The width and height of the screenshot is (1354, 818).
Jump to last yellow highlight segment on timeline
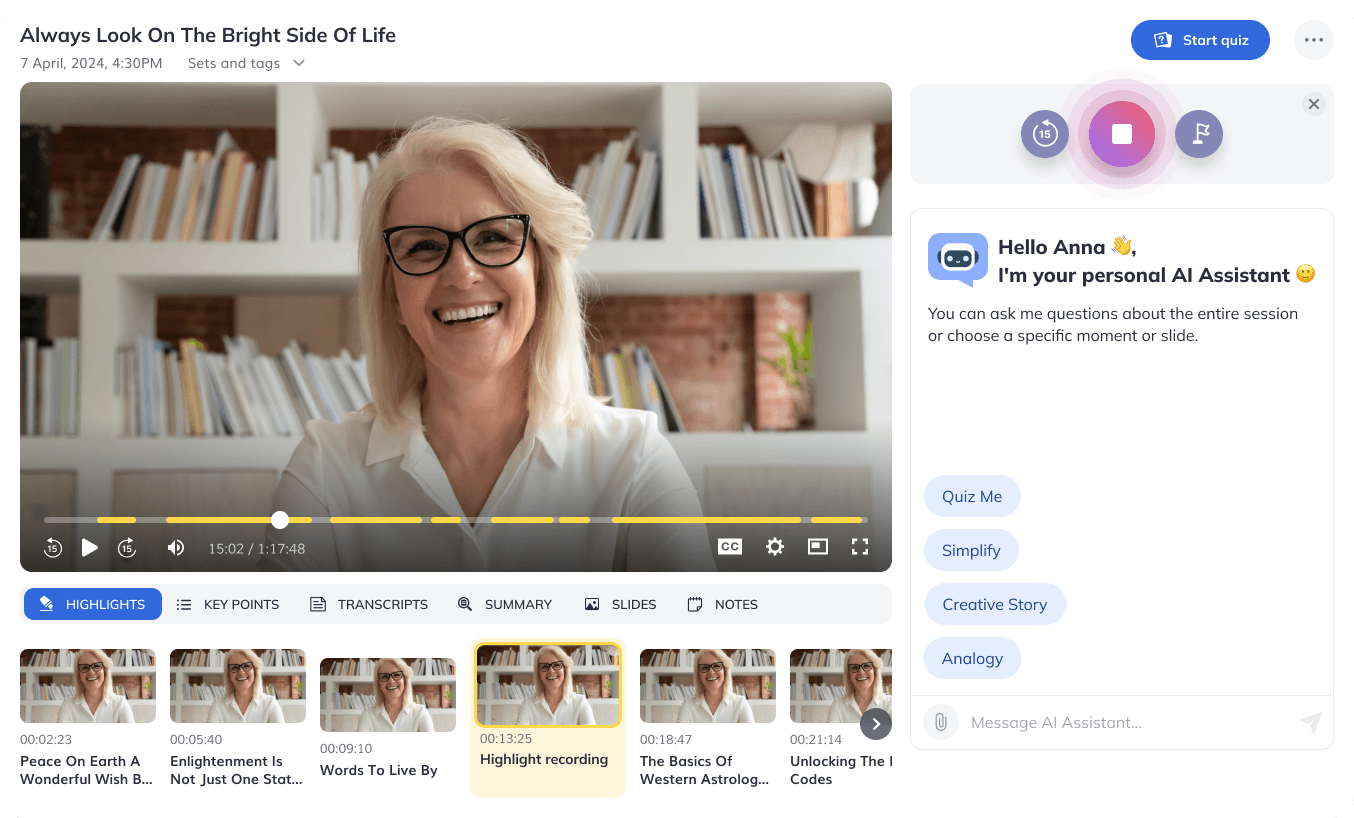[x=837, y=520]
